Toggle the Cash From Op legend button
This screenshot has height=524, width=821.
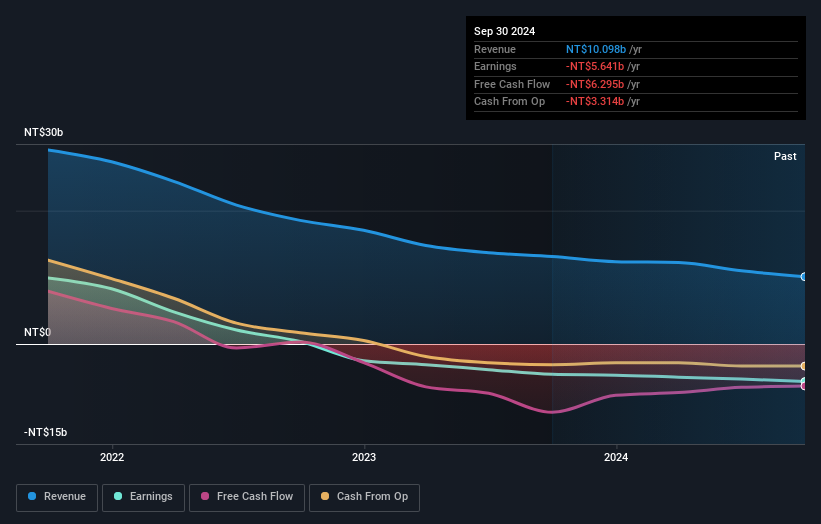364,497
